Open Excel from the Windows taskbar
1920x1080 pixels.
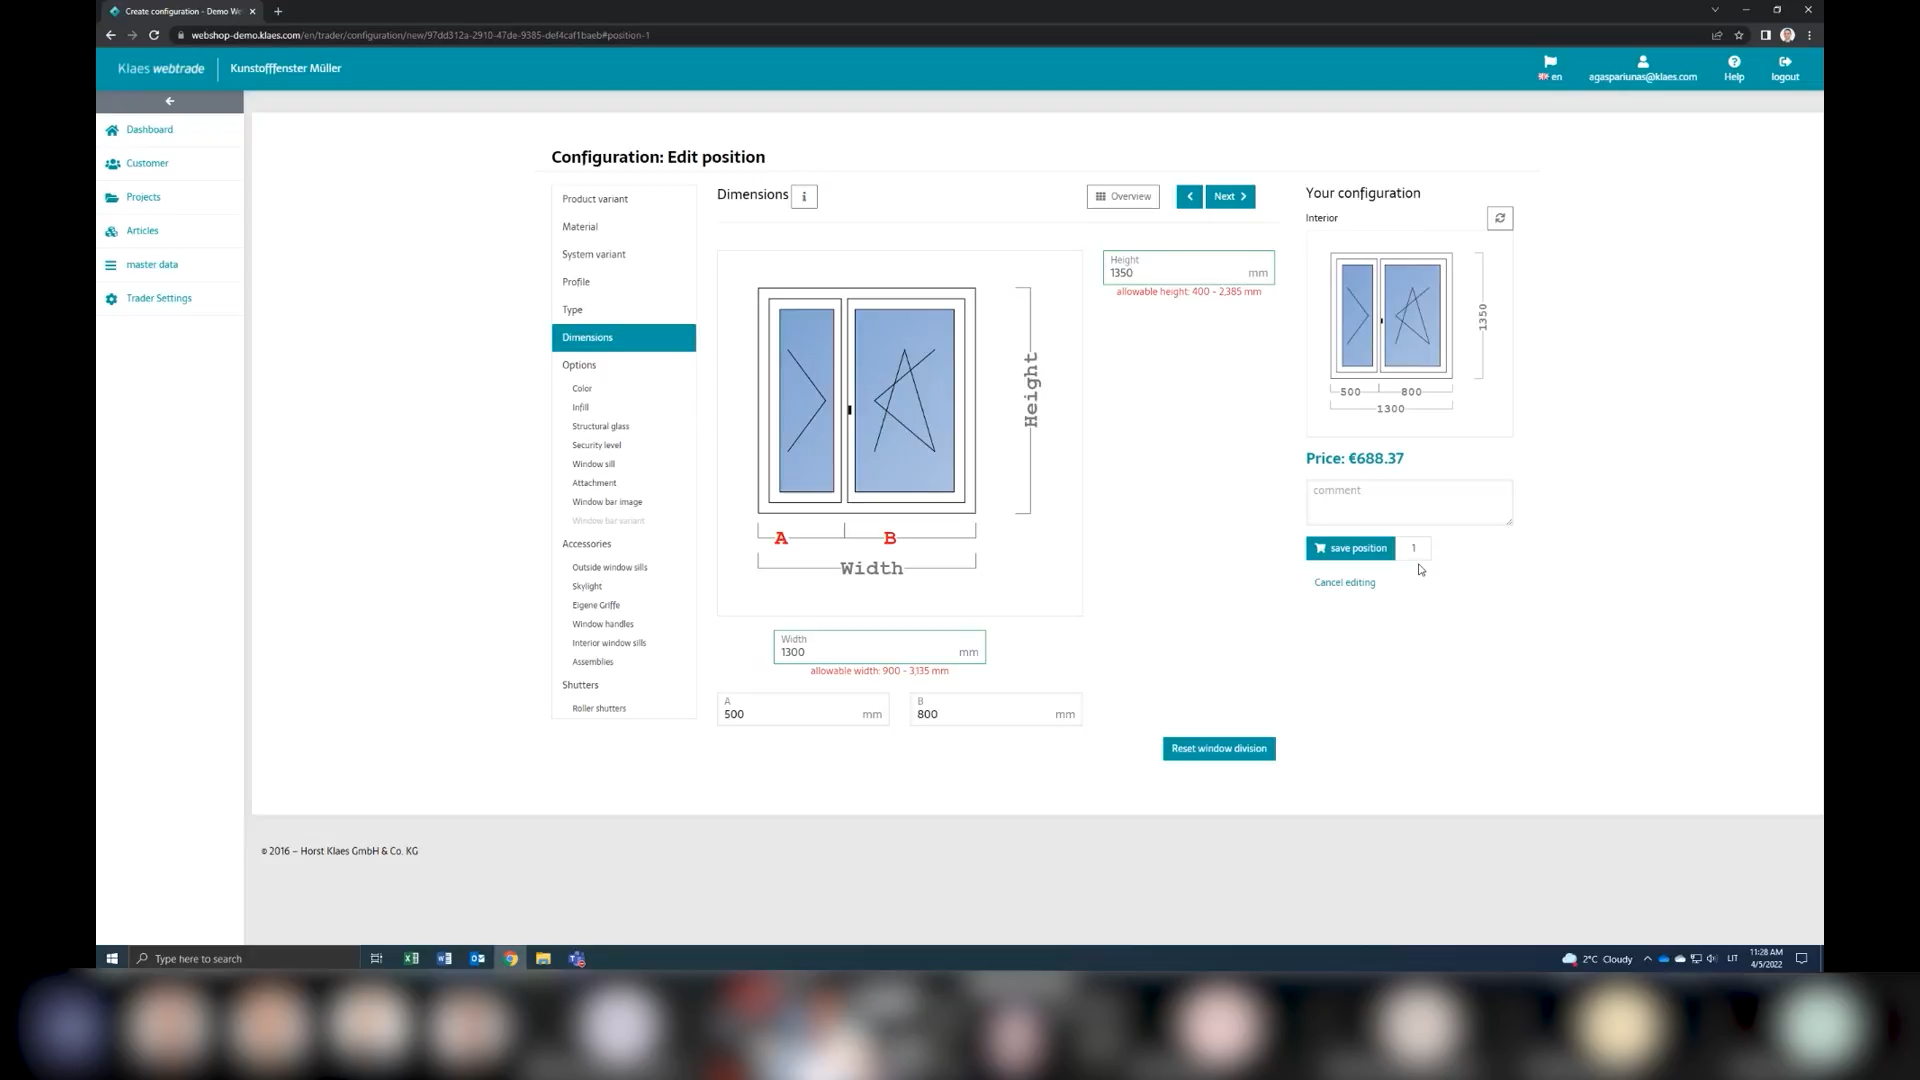point(411,959)
